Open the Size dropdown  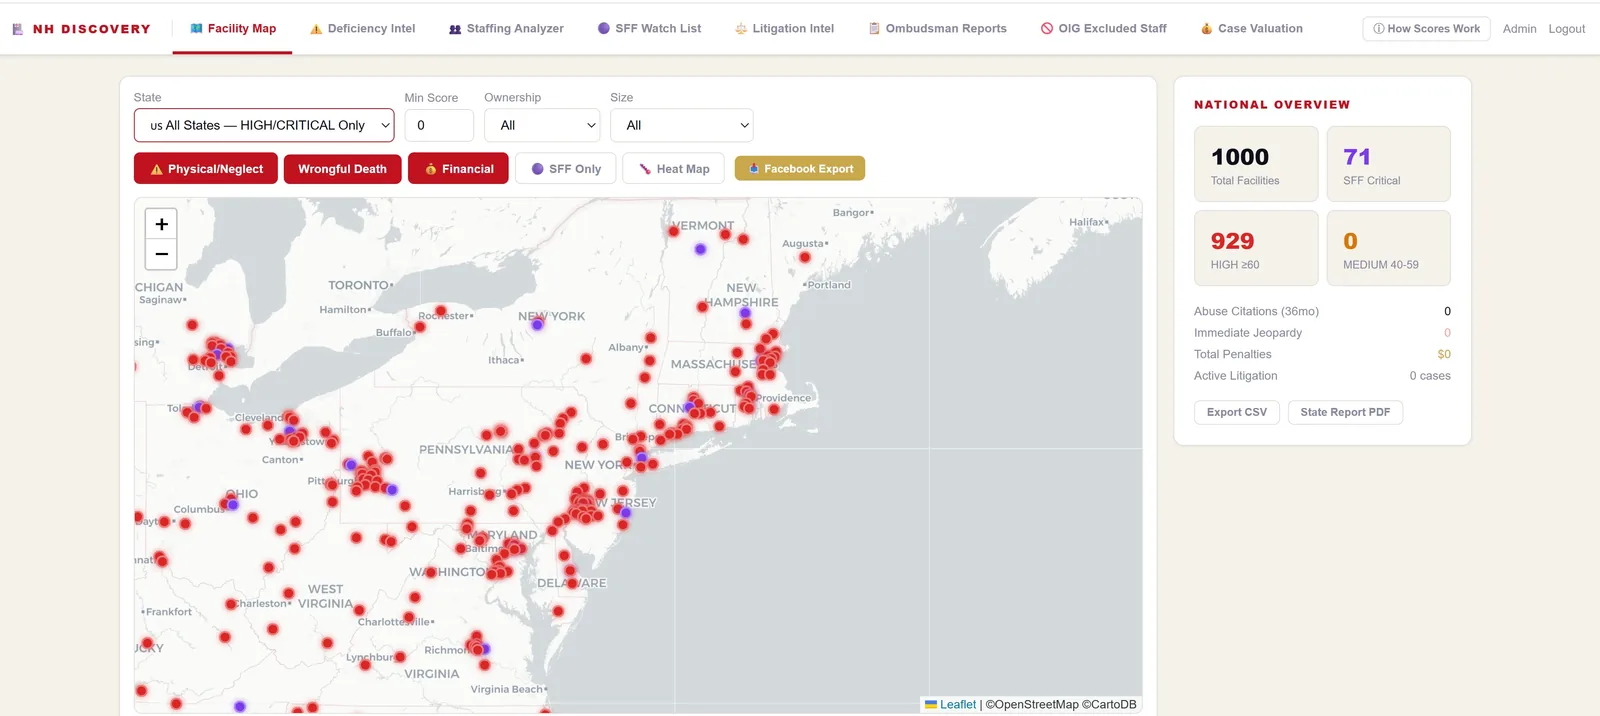pyautogui.click(x=682, y=126)
